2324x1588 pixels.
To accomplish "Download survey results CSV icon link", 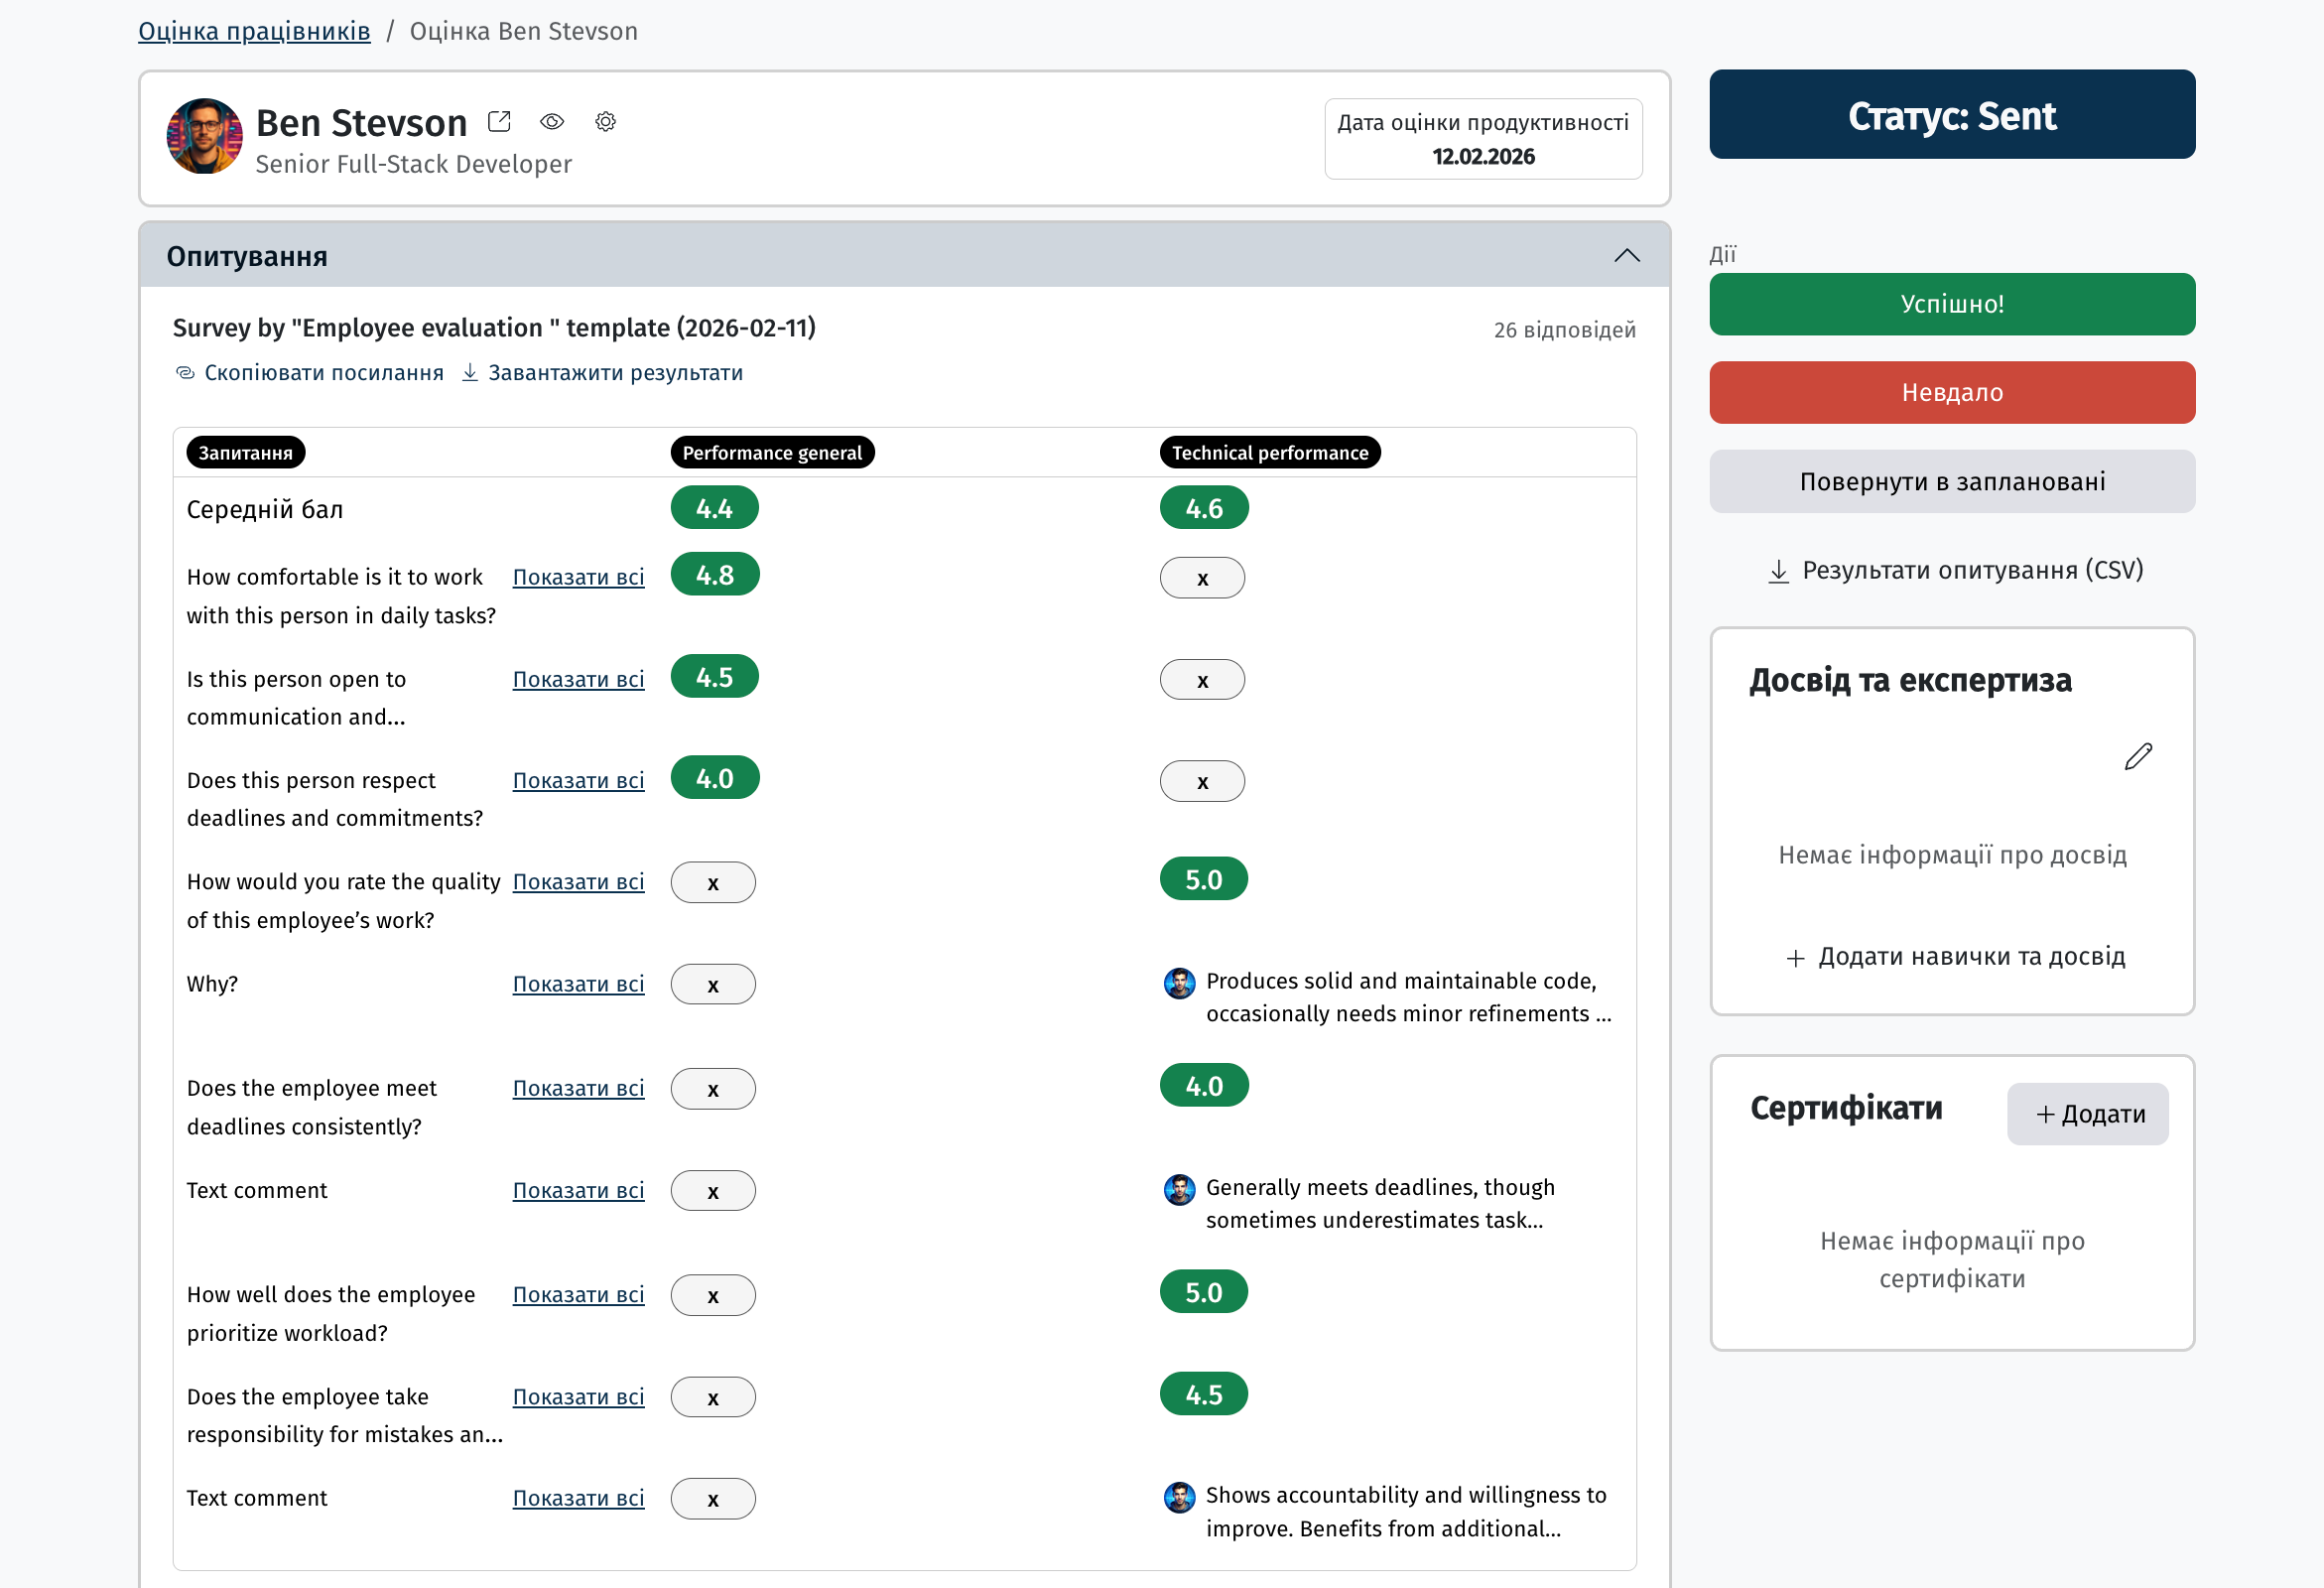I will click(1778, 571).
